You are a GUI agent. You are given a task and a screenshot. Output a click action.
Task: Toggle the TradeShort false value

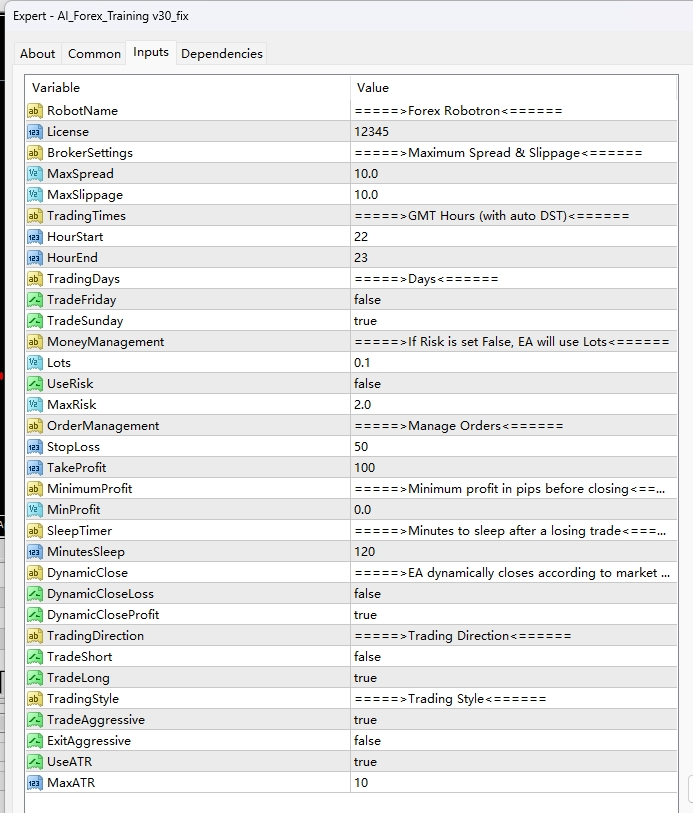click(367, 657)
